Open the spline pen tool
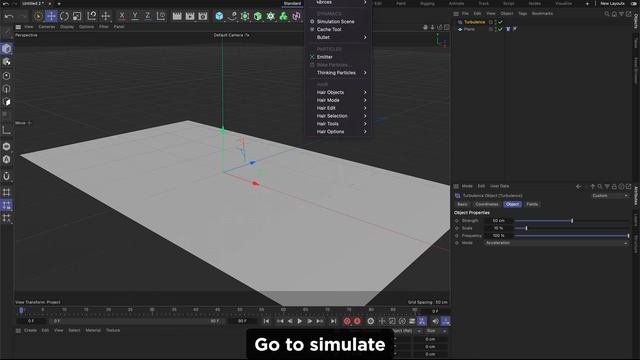 point(232,16)
